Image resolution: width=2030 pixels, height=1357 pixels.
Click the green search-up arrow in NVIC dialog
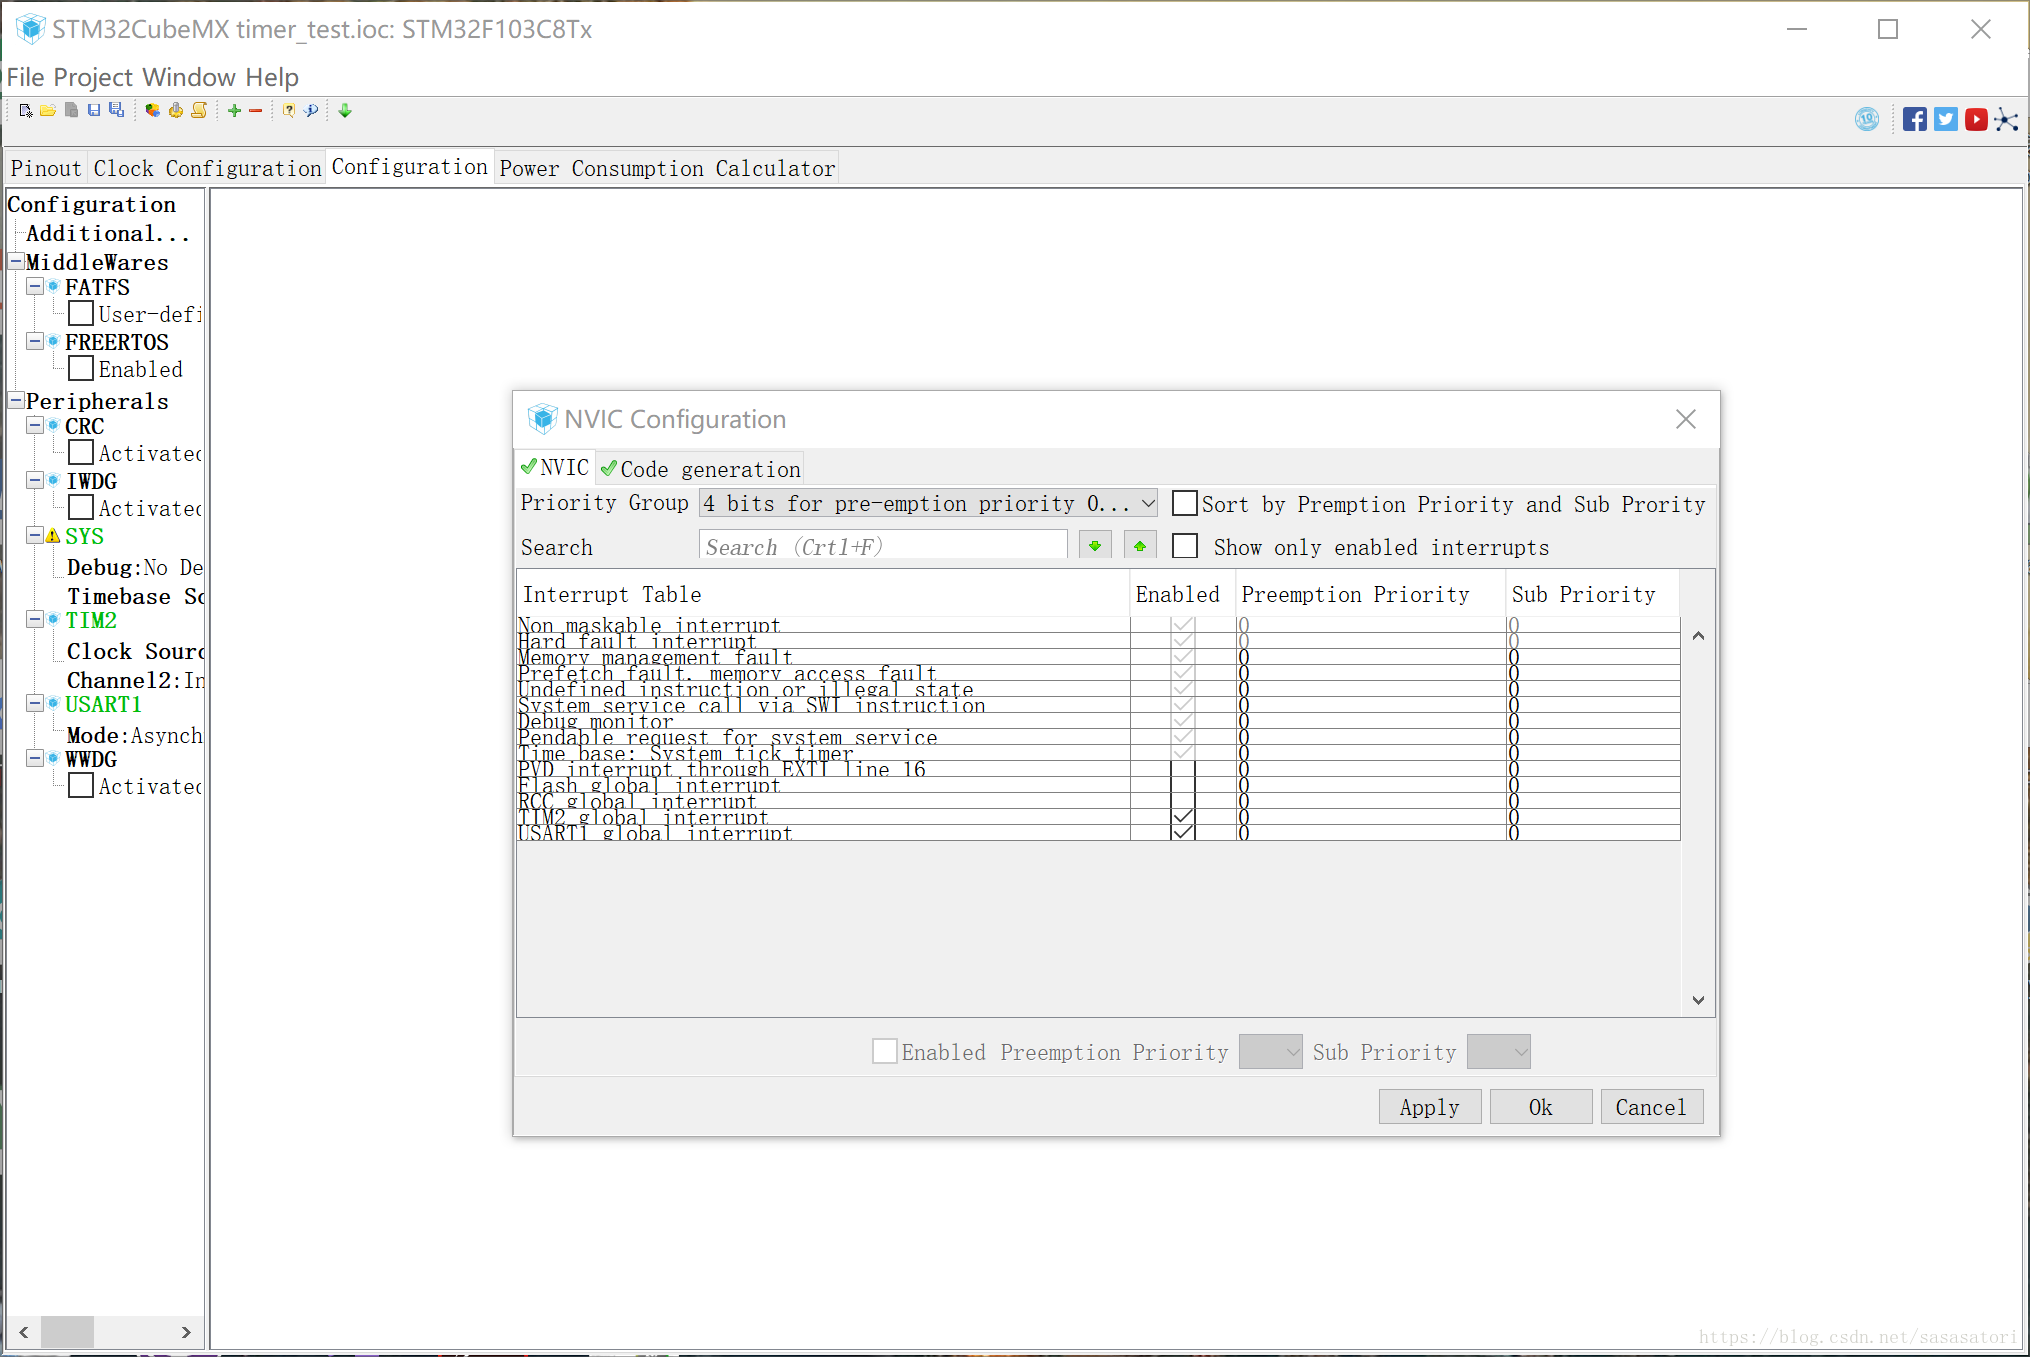(x=1140, y=546)
